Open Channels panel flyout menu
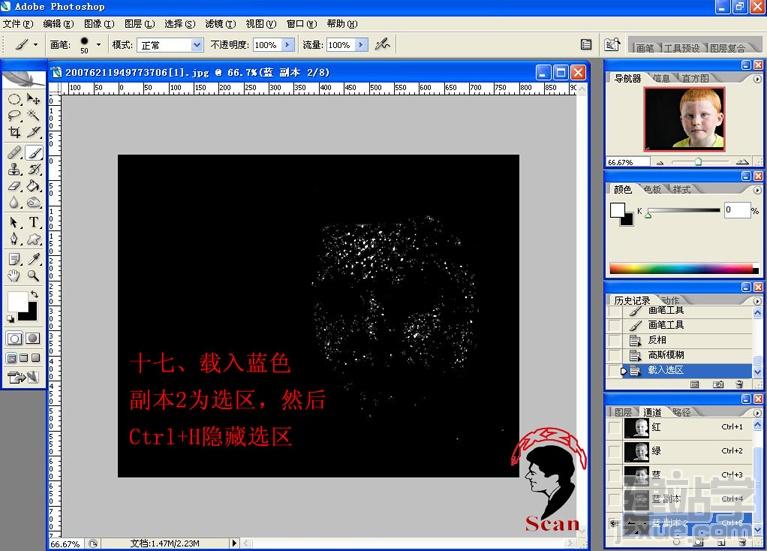 pyautogui.click(x=757, y=413)
